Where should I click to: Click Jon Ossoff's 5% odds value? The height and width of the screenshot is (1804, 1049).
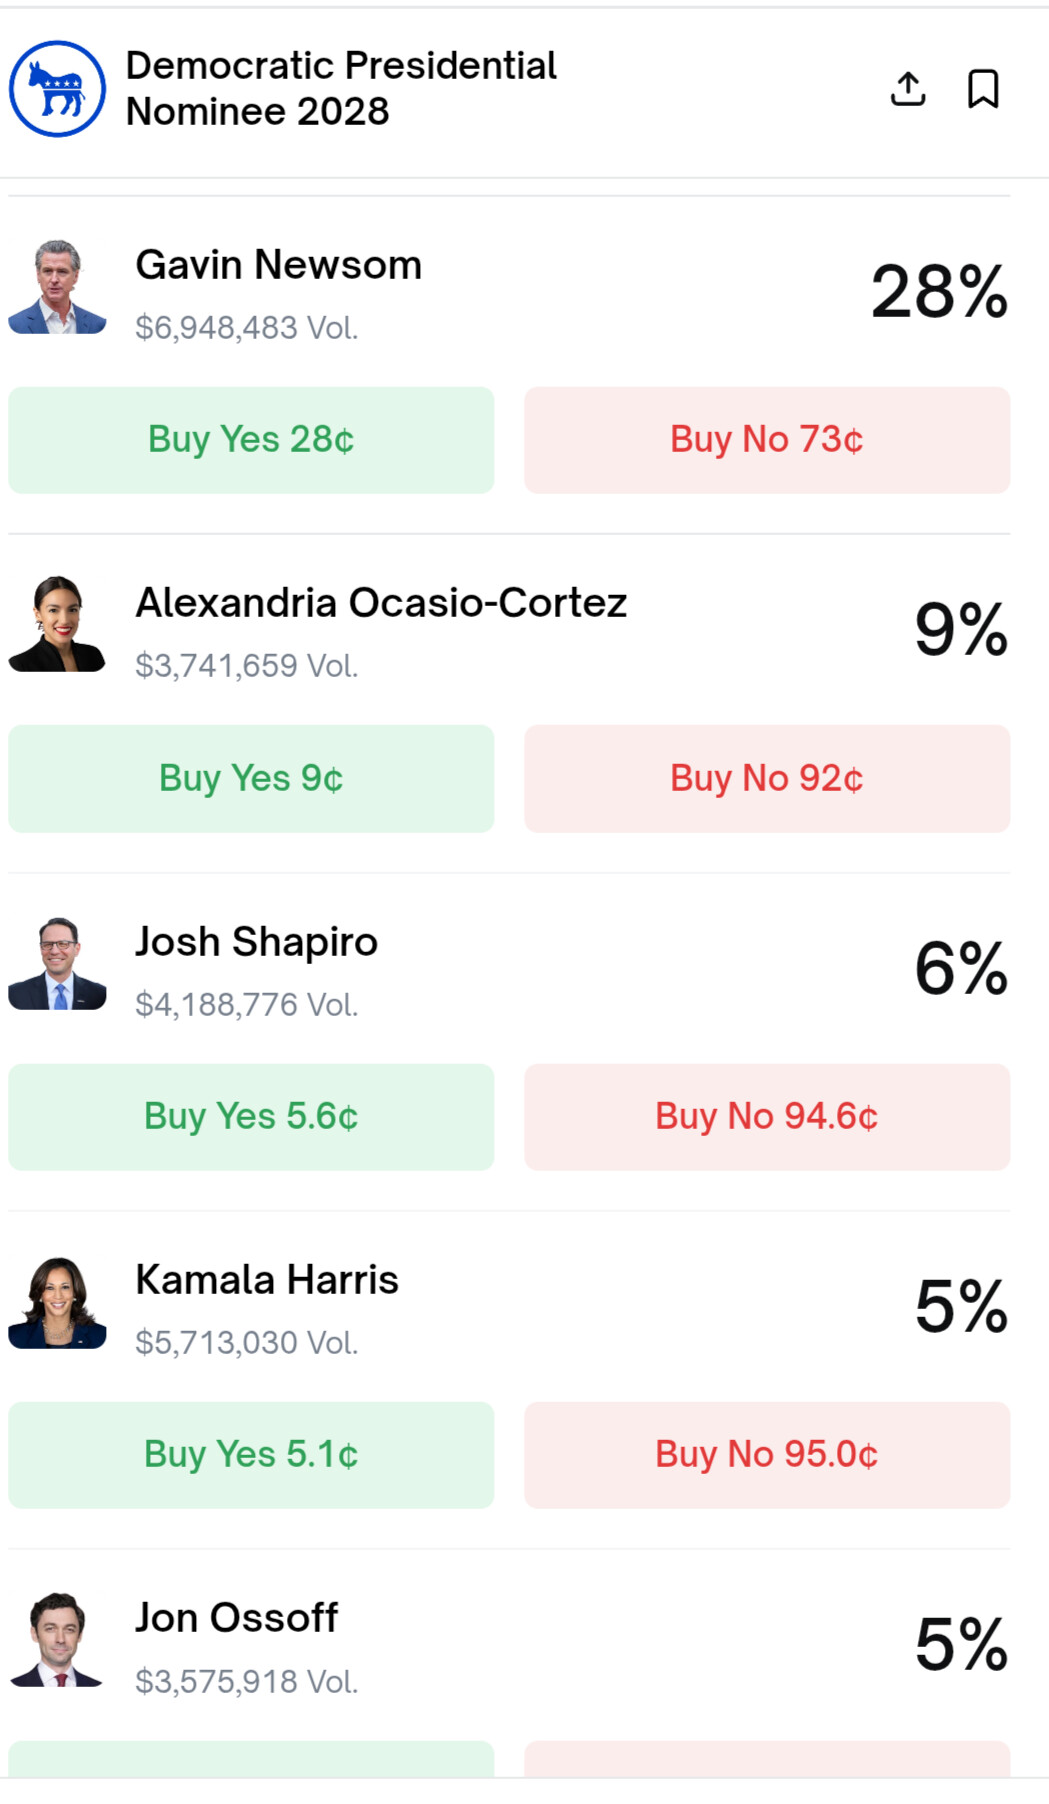[961, 1644]
